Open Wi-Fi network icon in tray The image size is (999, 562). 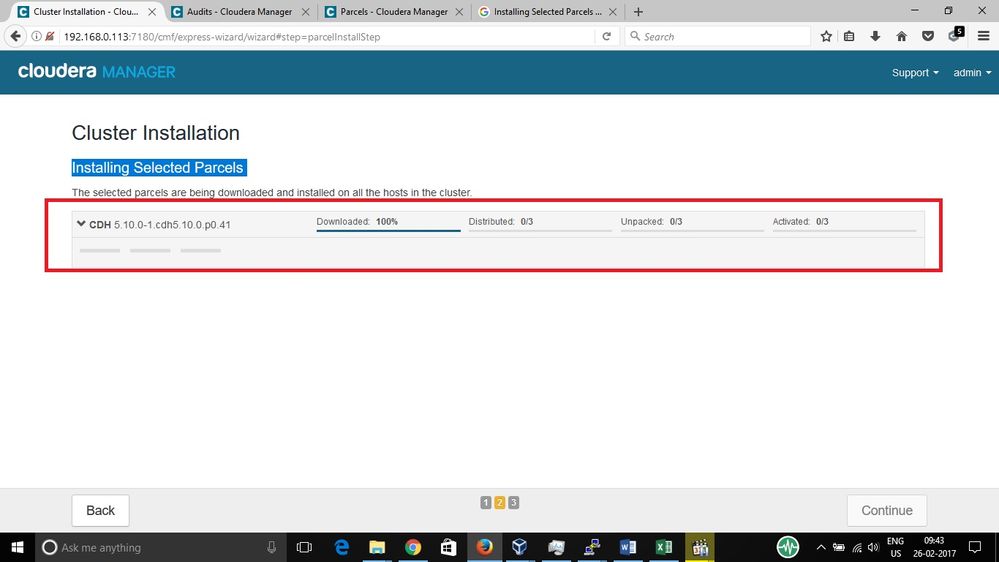click(857, 547)
